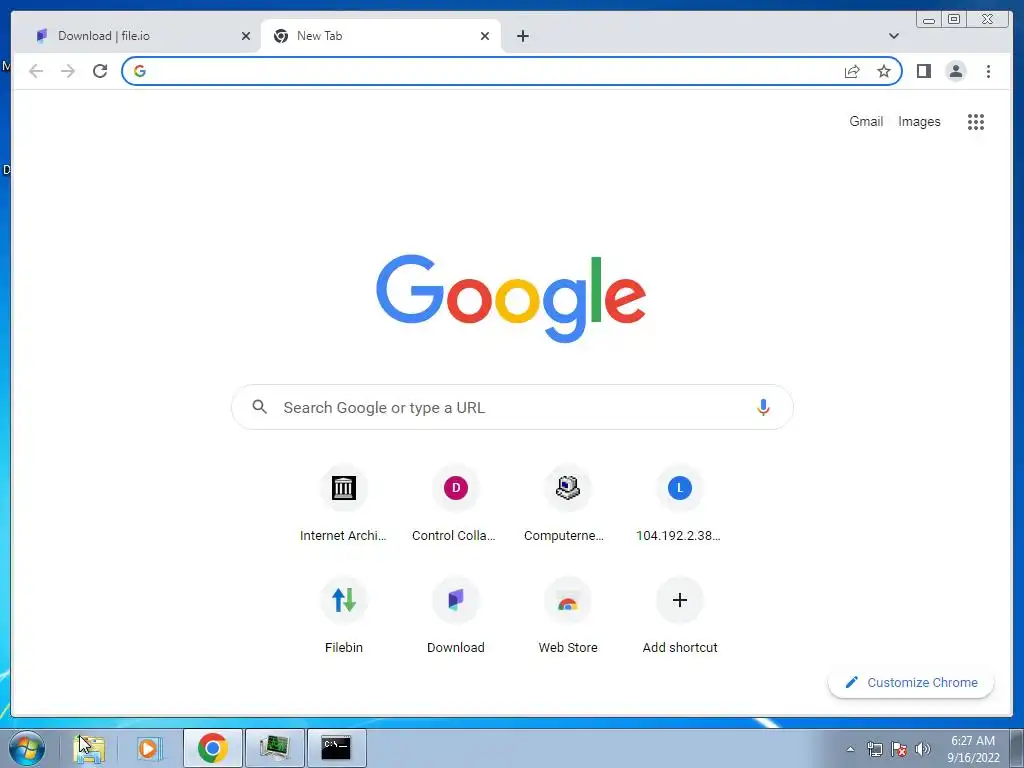1024x768 pixels.
Task: Open volume control in tray
Action: pyautogui.click(x=923, y=749)
